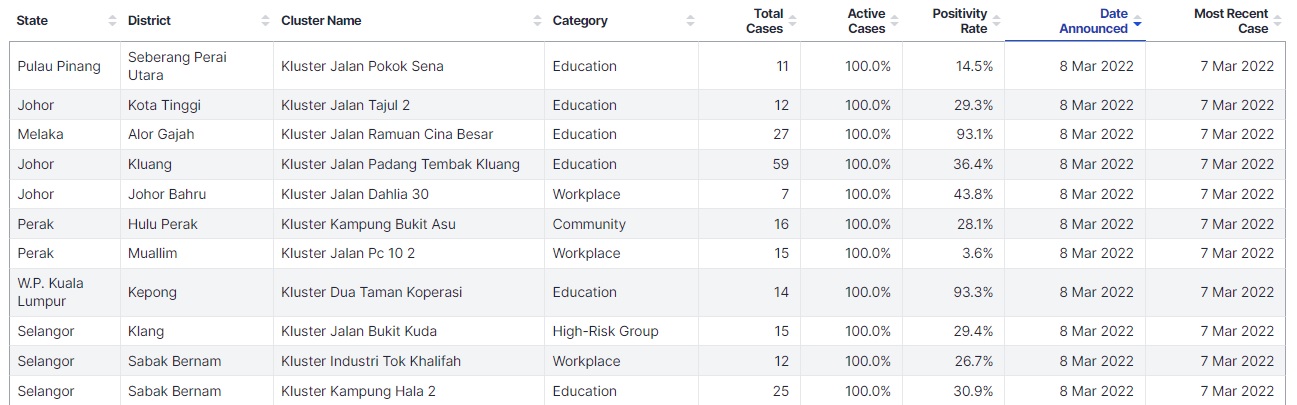Viewport: 1297px width, 405px height.
Task: Sort by Cluster Name header text
Action: click(321, 21)
